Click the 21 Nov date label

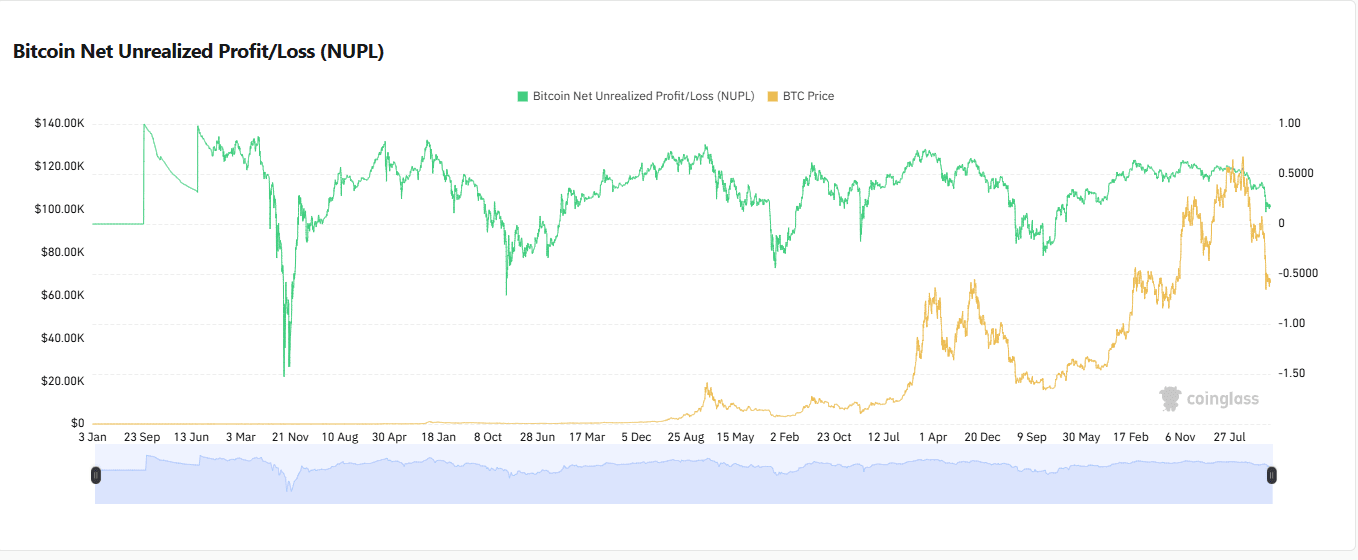pos(290,437)
